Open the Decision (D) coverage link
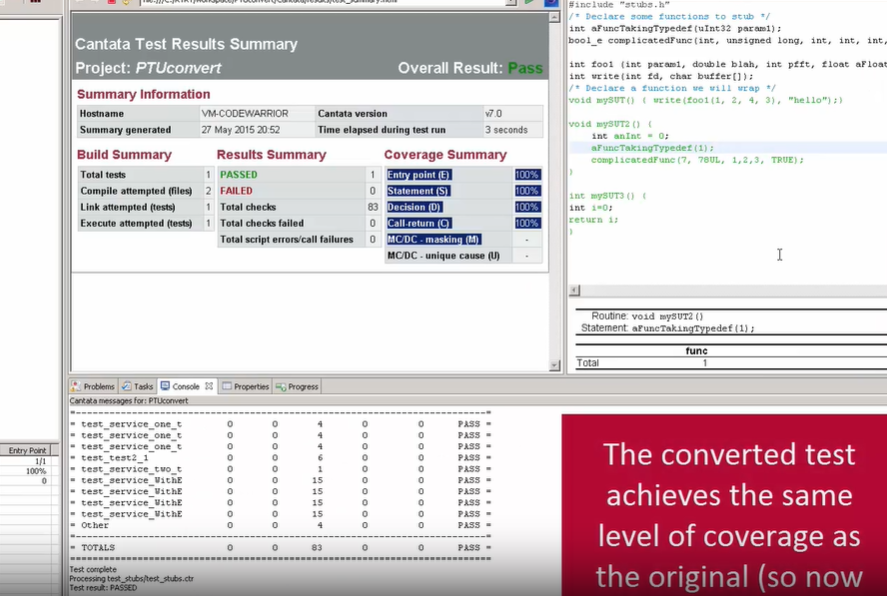This screenshot has width=887, height=596. tap(415, 207)
